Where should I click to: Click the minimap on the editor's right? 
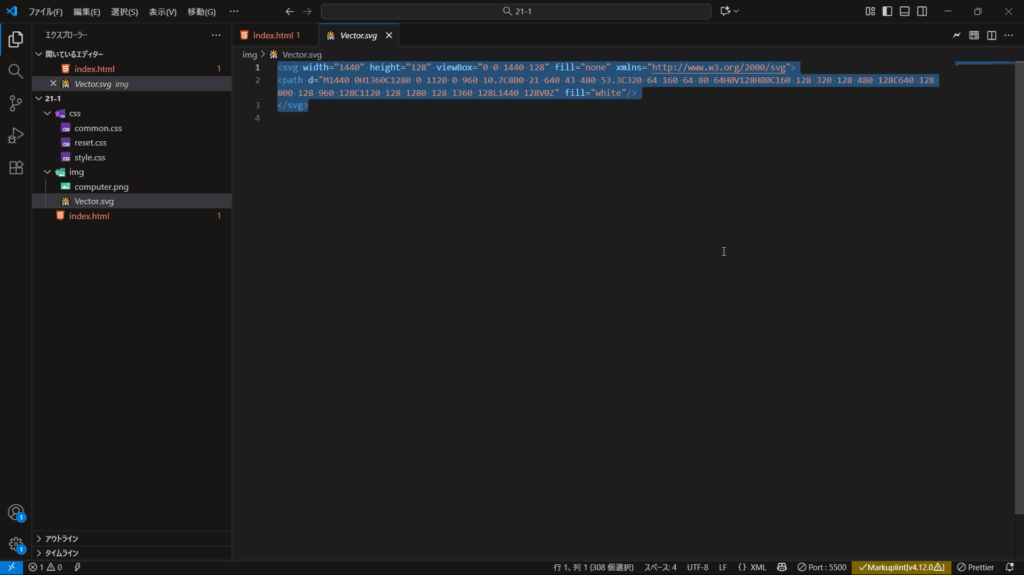point(984,66)
